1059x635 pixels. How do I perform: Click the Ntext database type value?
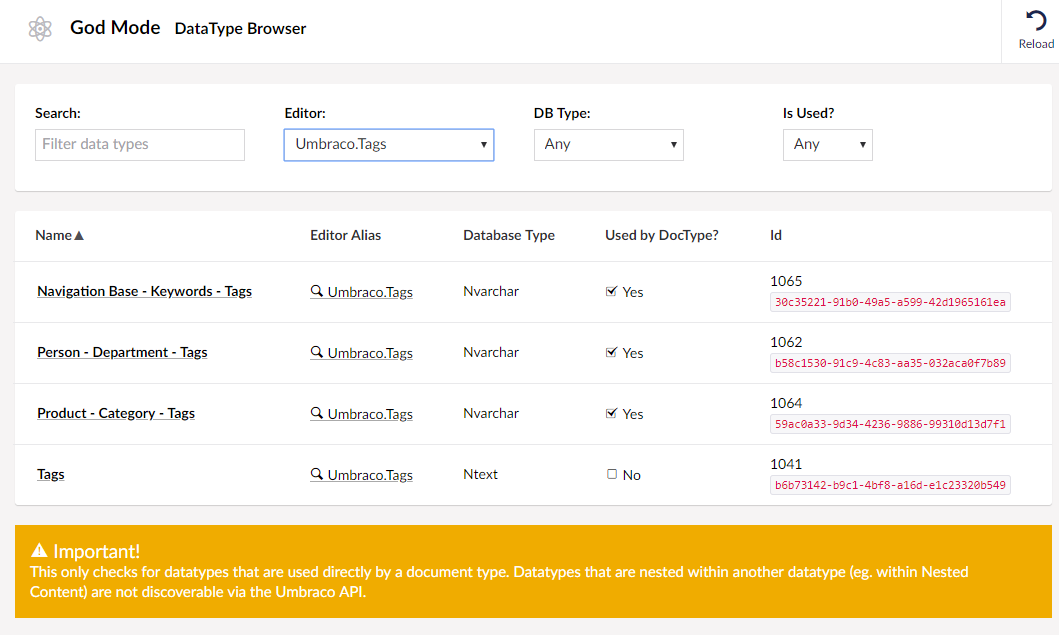tap(480, 474)
